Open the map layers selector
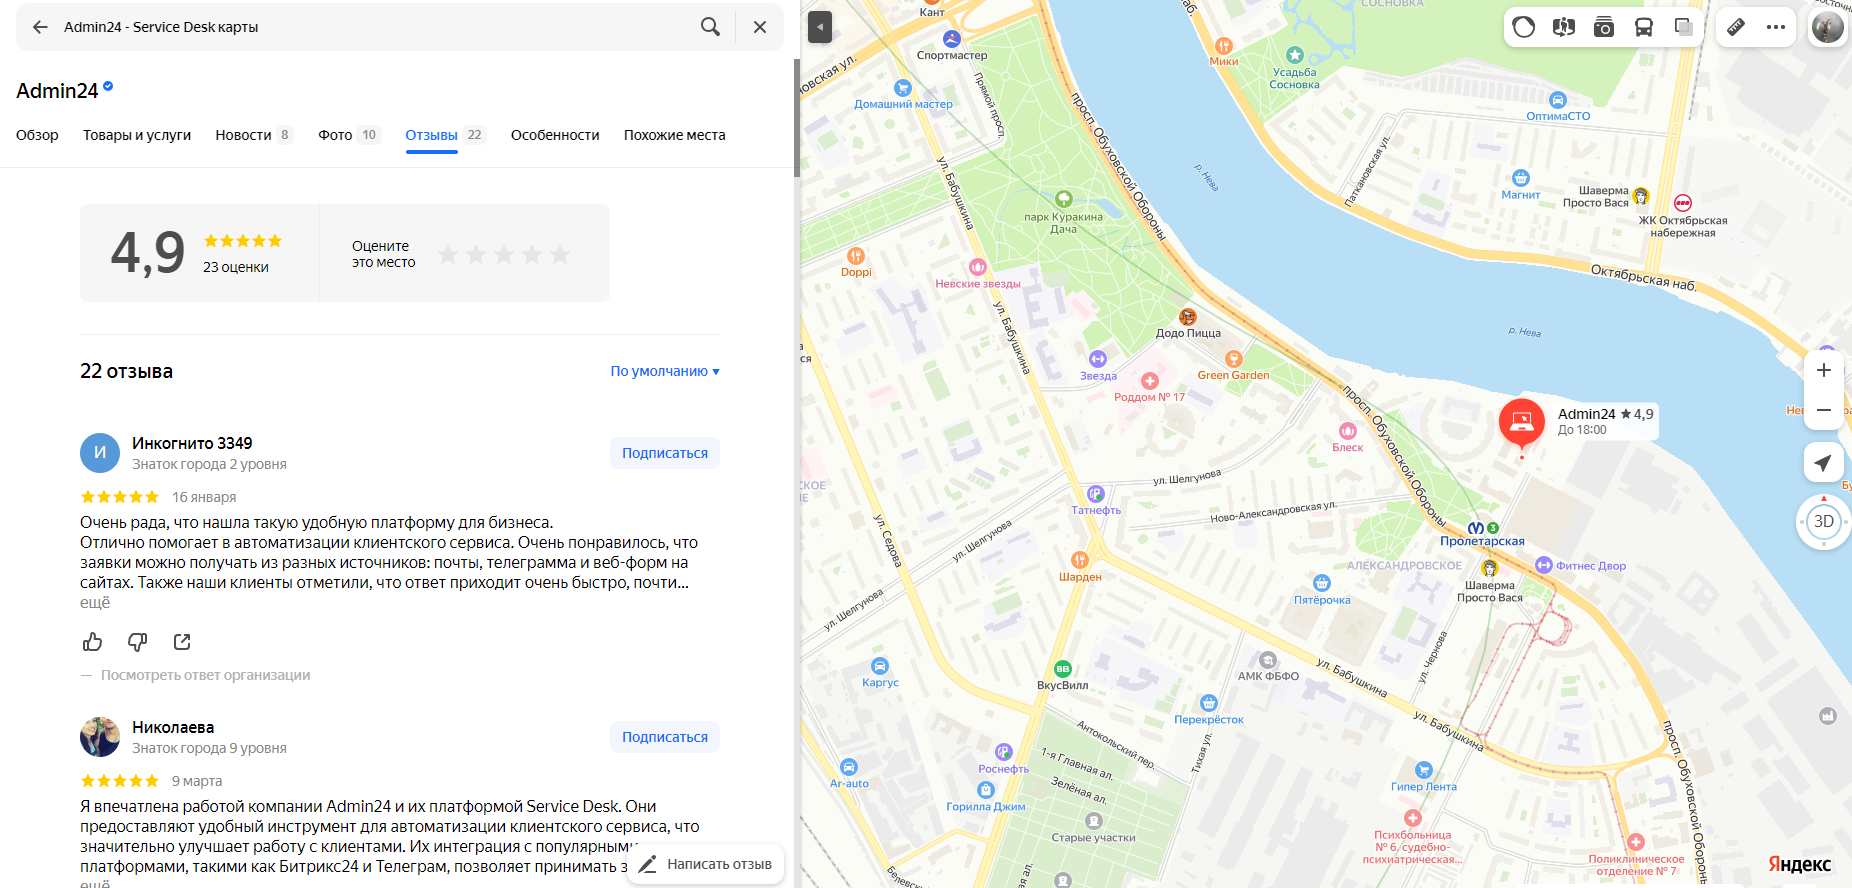The image size is (1852, 888). coord(1684,27)
